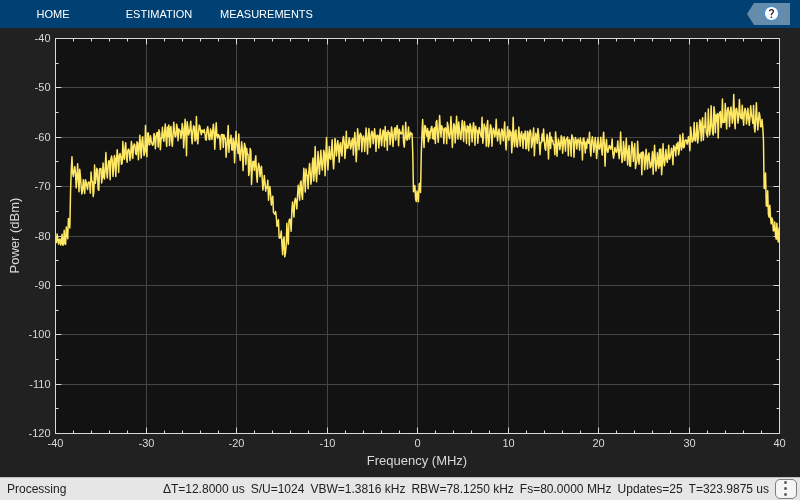Click the Power (dBm) axis label
This screenshot has height=500, width=800.
pyautogui.click(x=15, y=235)
